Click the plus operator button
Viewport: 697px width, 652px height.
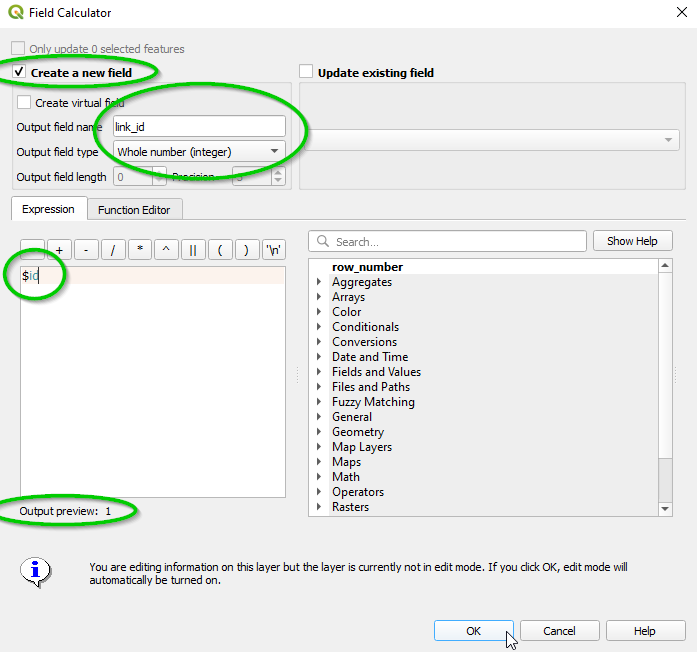click(x=60, y=250)
